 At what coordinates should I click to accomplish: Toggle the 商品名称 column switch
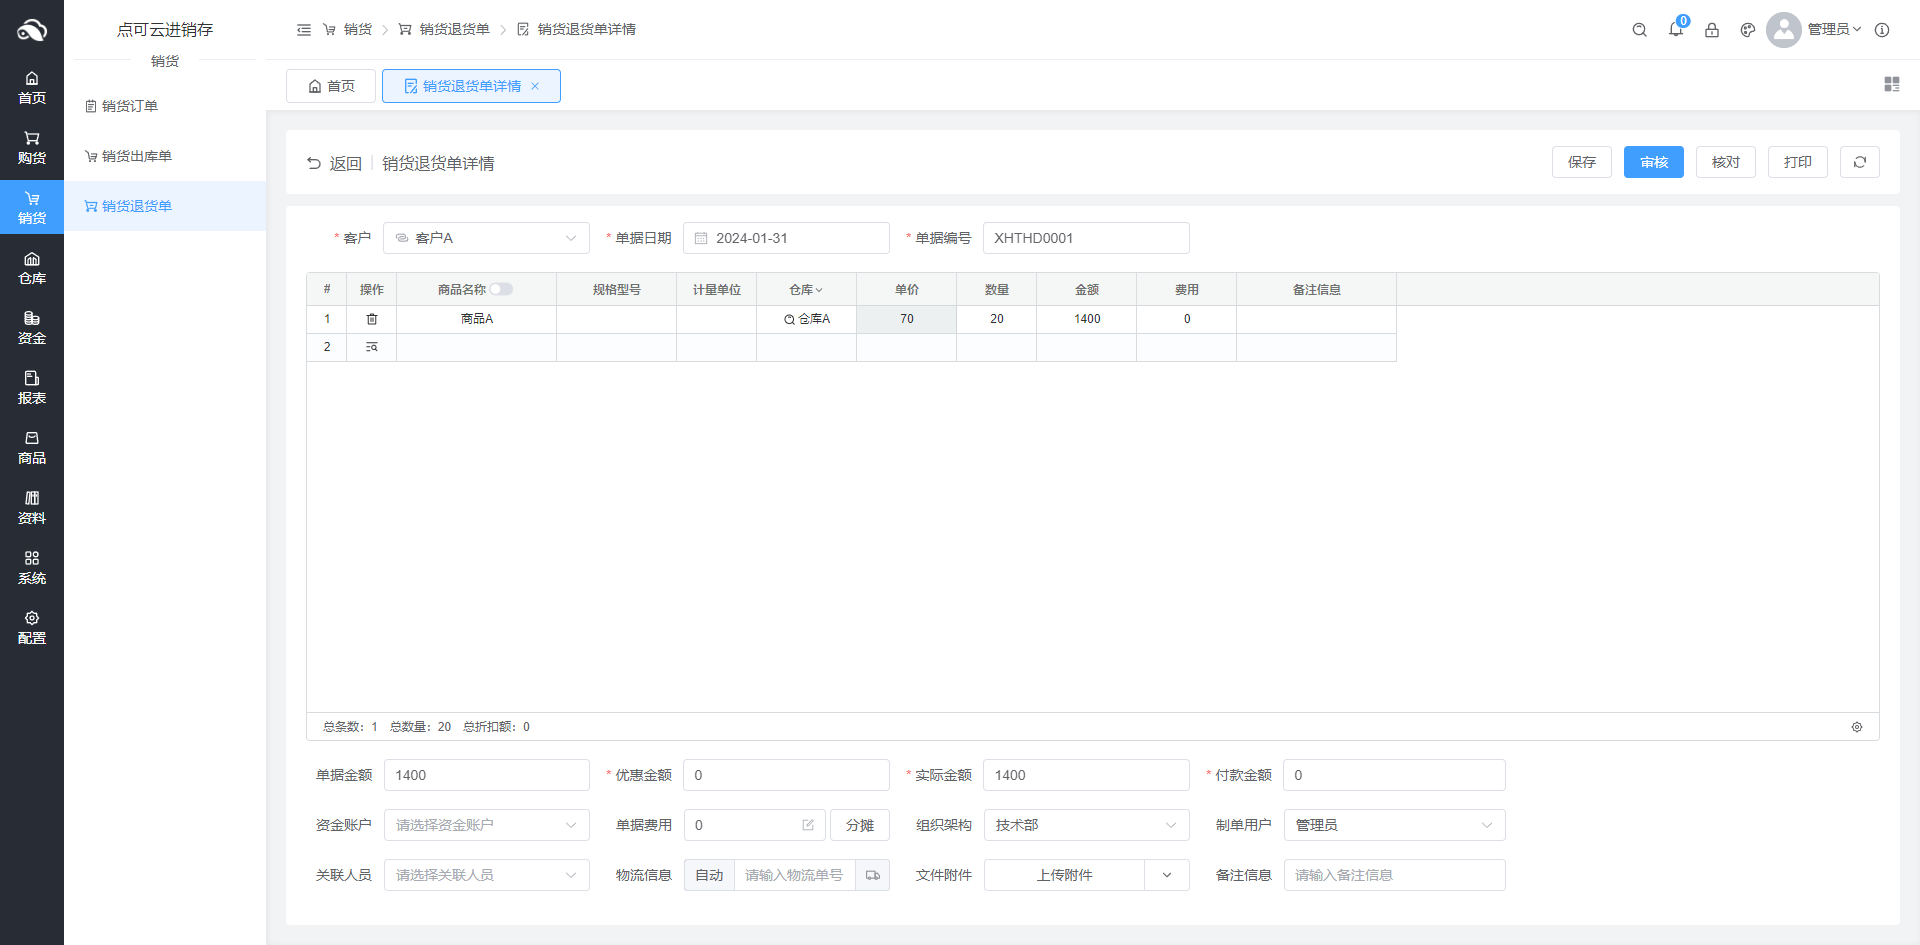tap(500, 289)
